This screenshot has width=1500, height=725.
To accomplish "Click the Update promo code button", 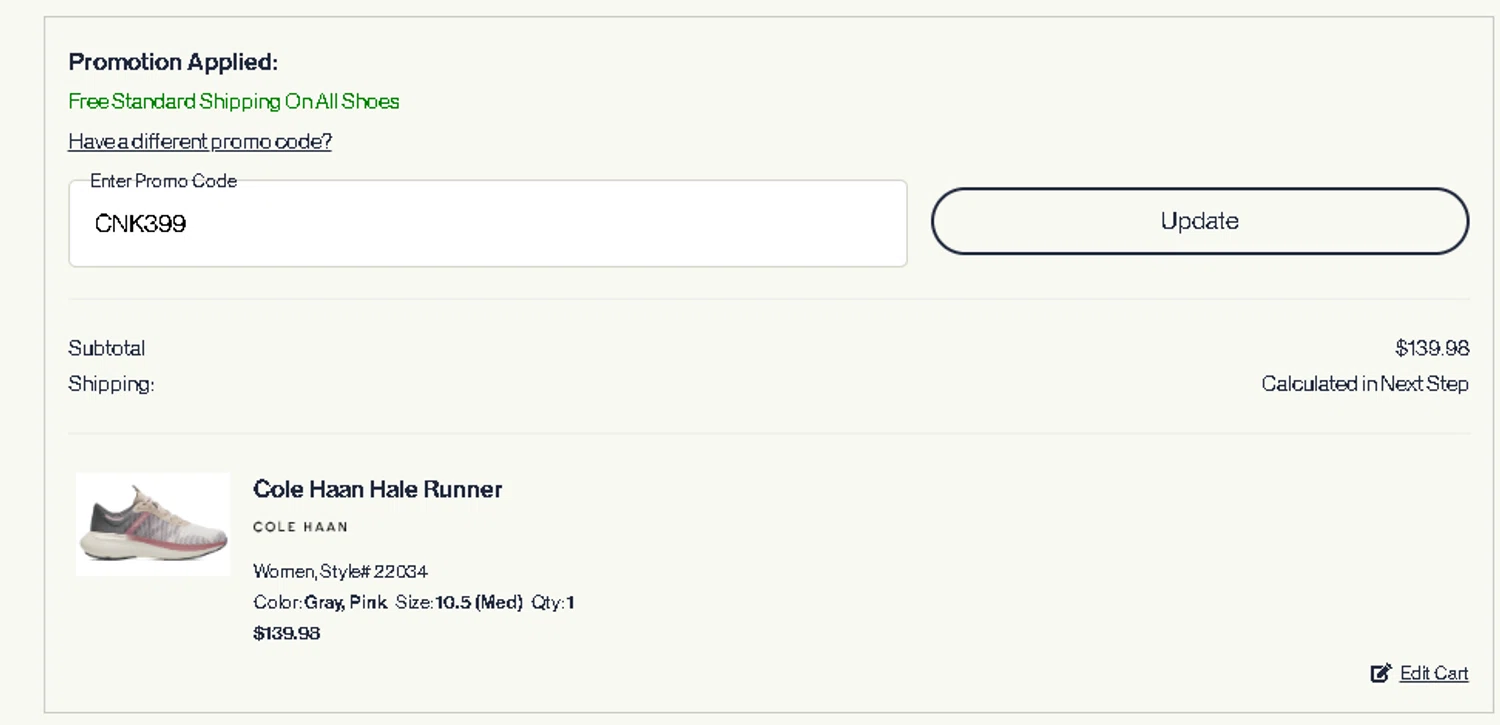I will 1199,221.
